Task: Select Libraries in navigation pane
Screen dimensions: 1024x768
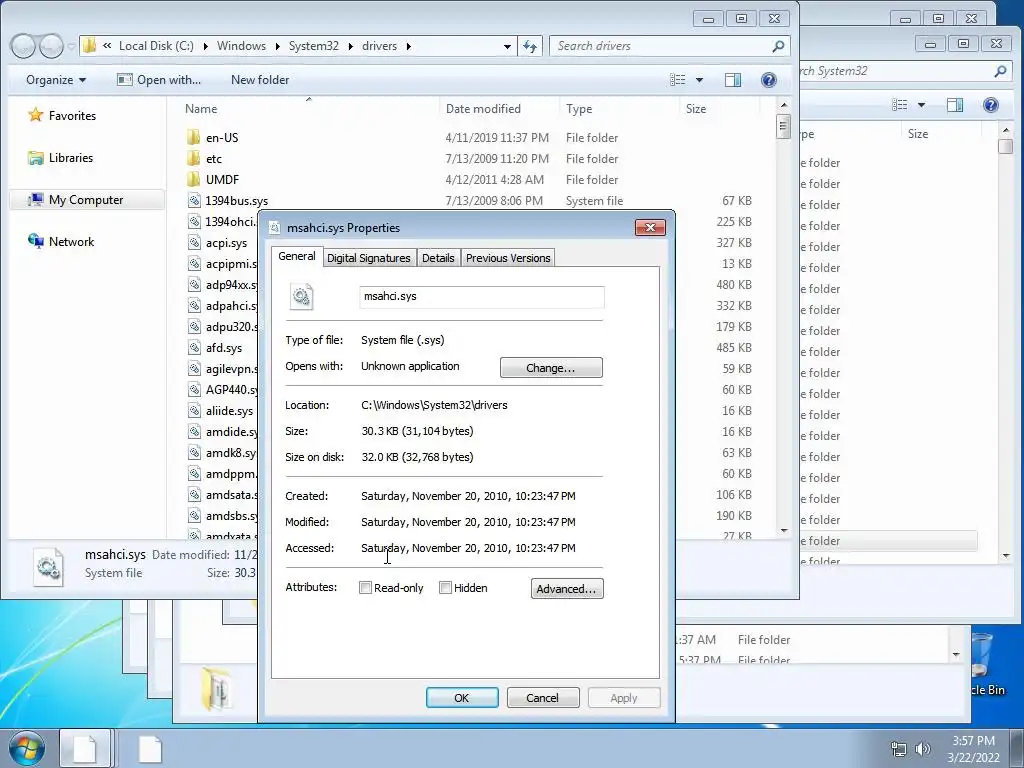Action: [71, 157]
